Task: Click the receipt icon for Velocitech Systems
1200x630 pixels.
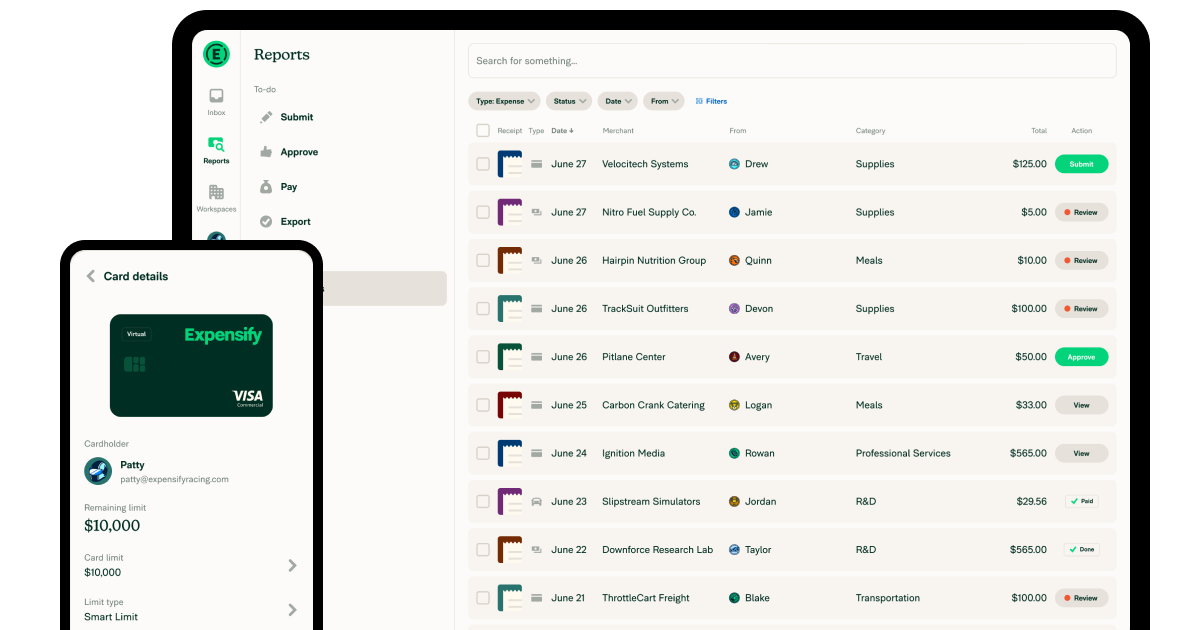Action: click(510, 164)
